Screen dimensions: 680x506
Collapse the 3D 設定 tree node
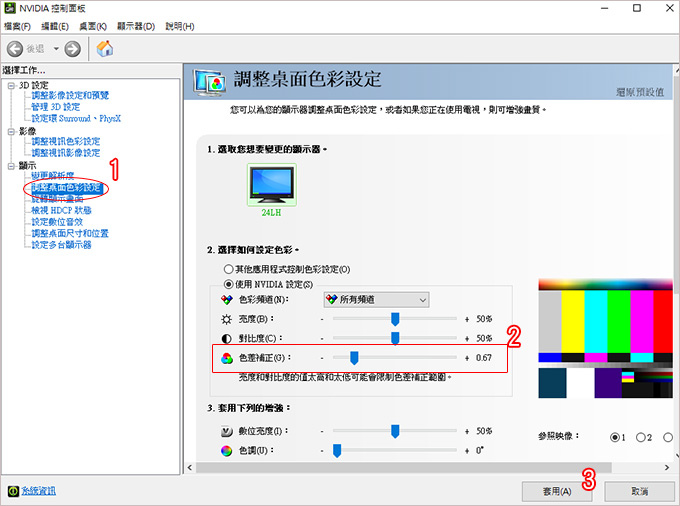point(11,86)
